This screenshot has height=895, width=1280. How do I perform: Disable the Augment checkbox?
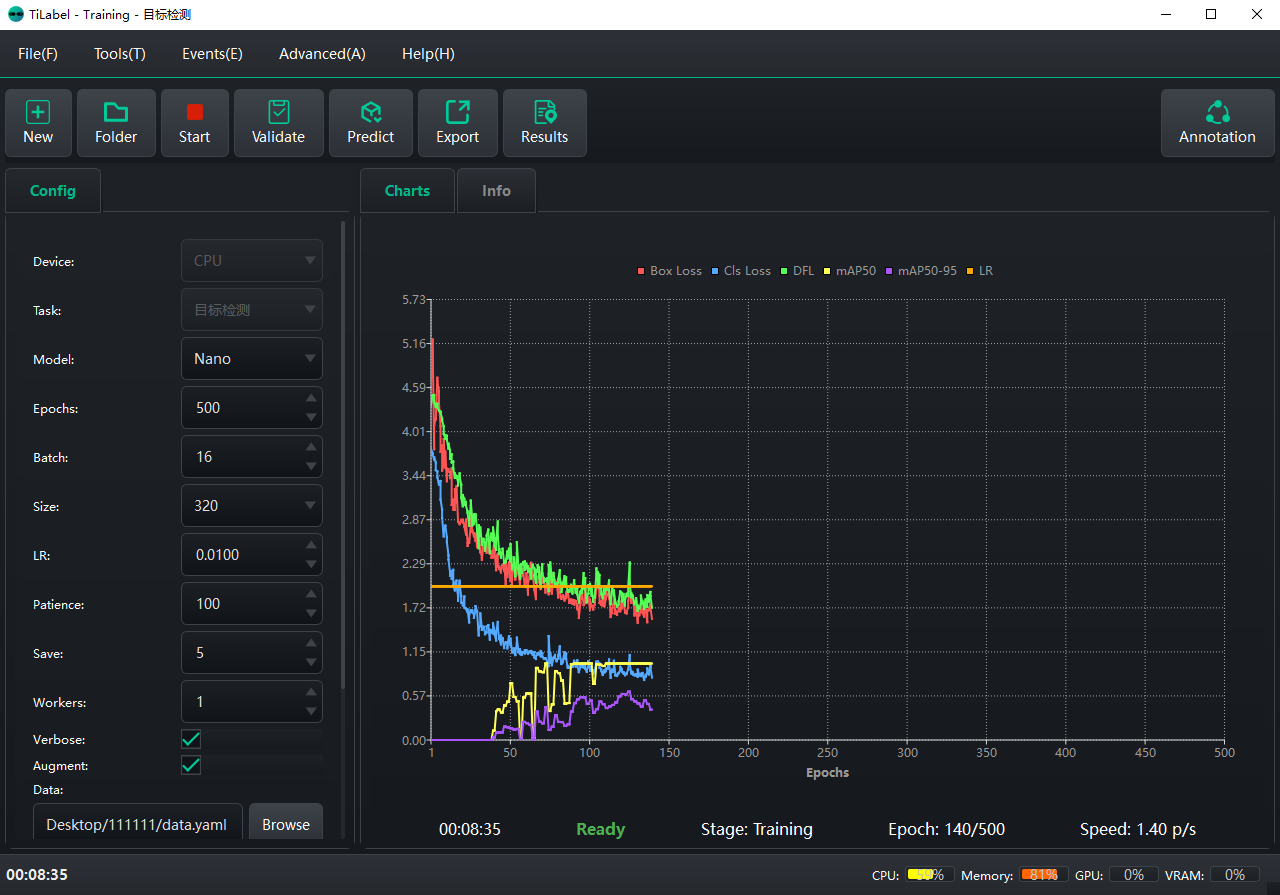191,765
